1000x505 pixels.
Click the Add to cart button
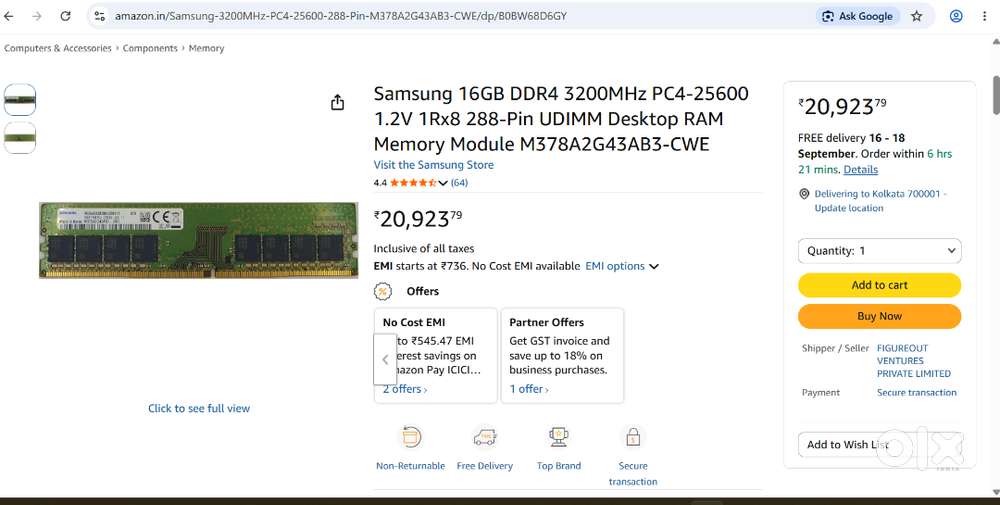coord(879,285)
